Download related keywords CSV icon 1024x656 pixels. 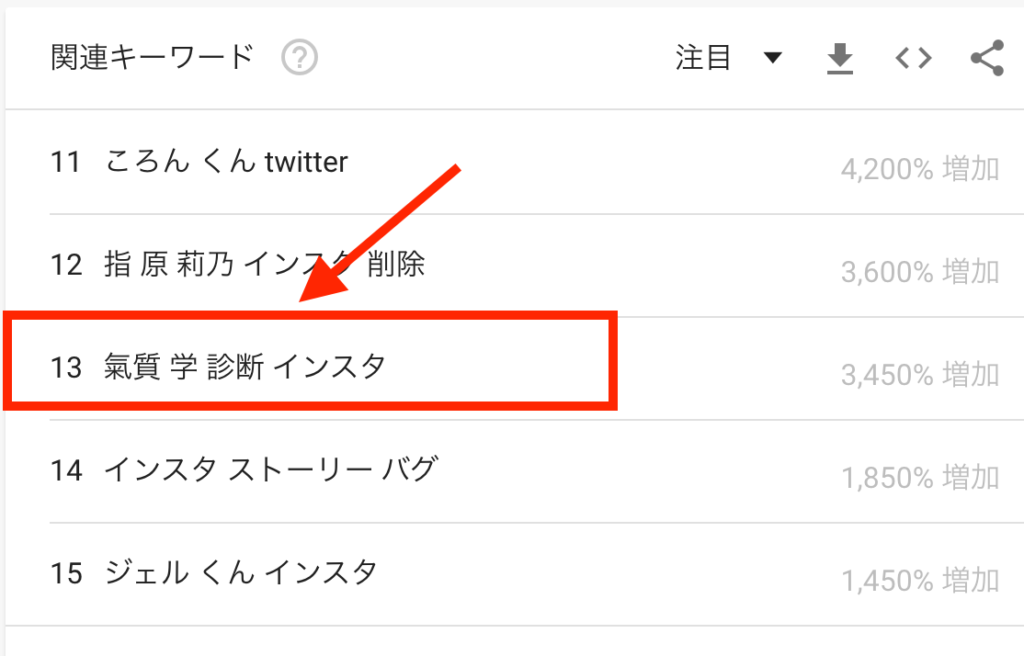tap(840, 58)
